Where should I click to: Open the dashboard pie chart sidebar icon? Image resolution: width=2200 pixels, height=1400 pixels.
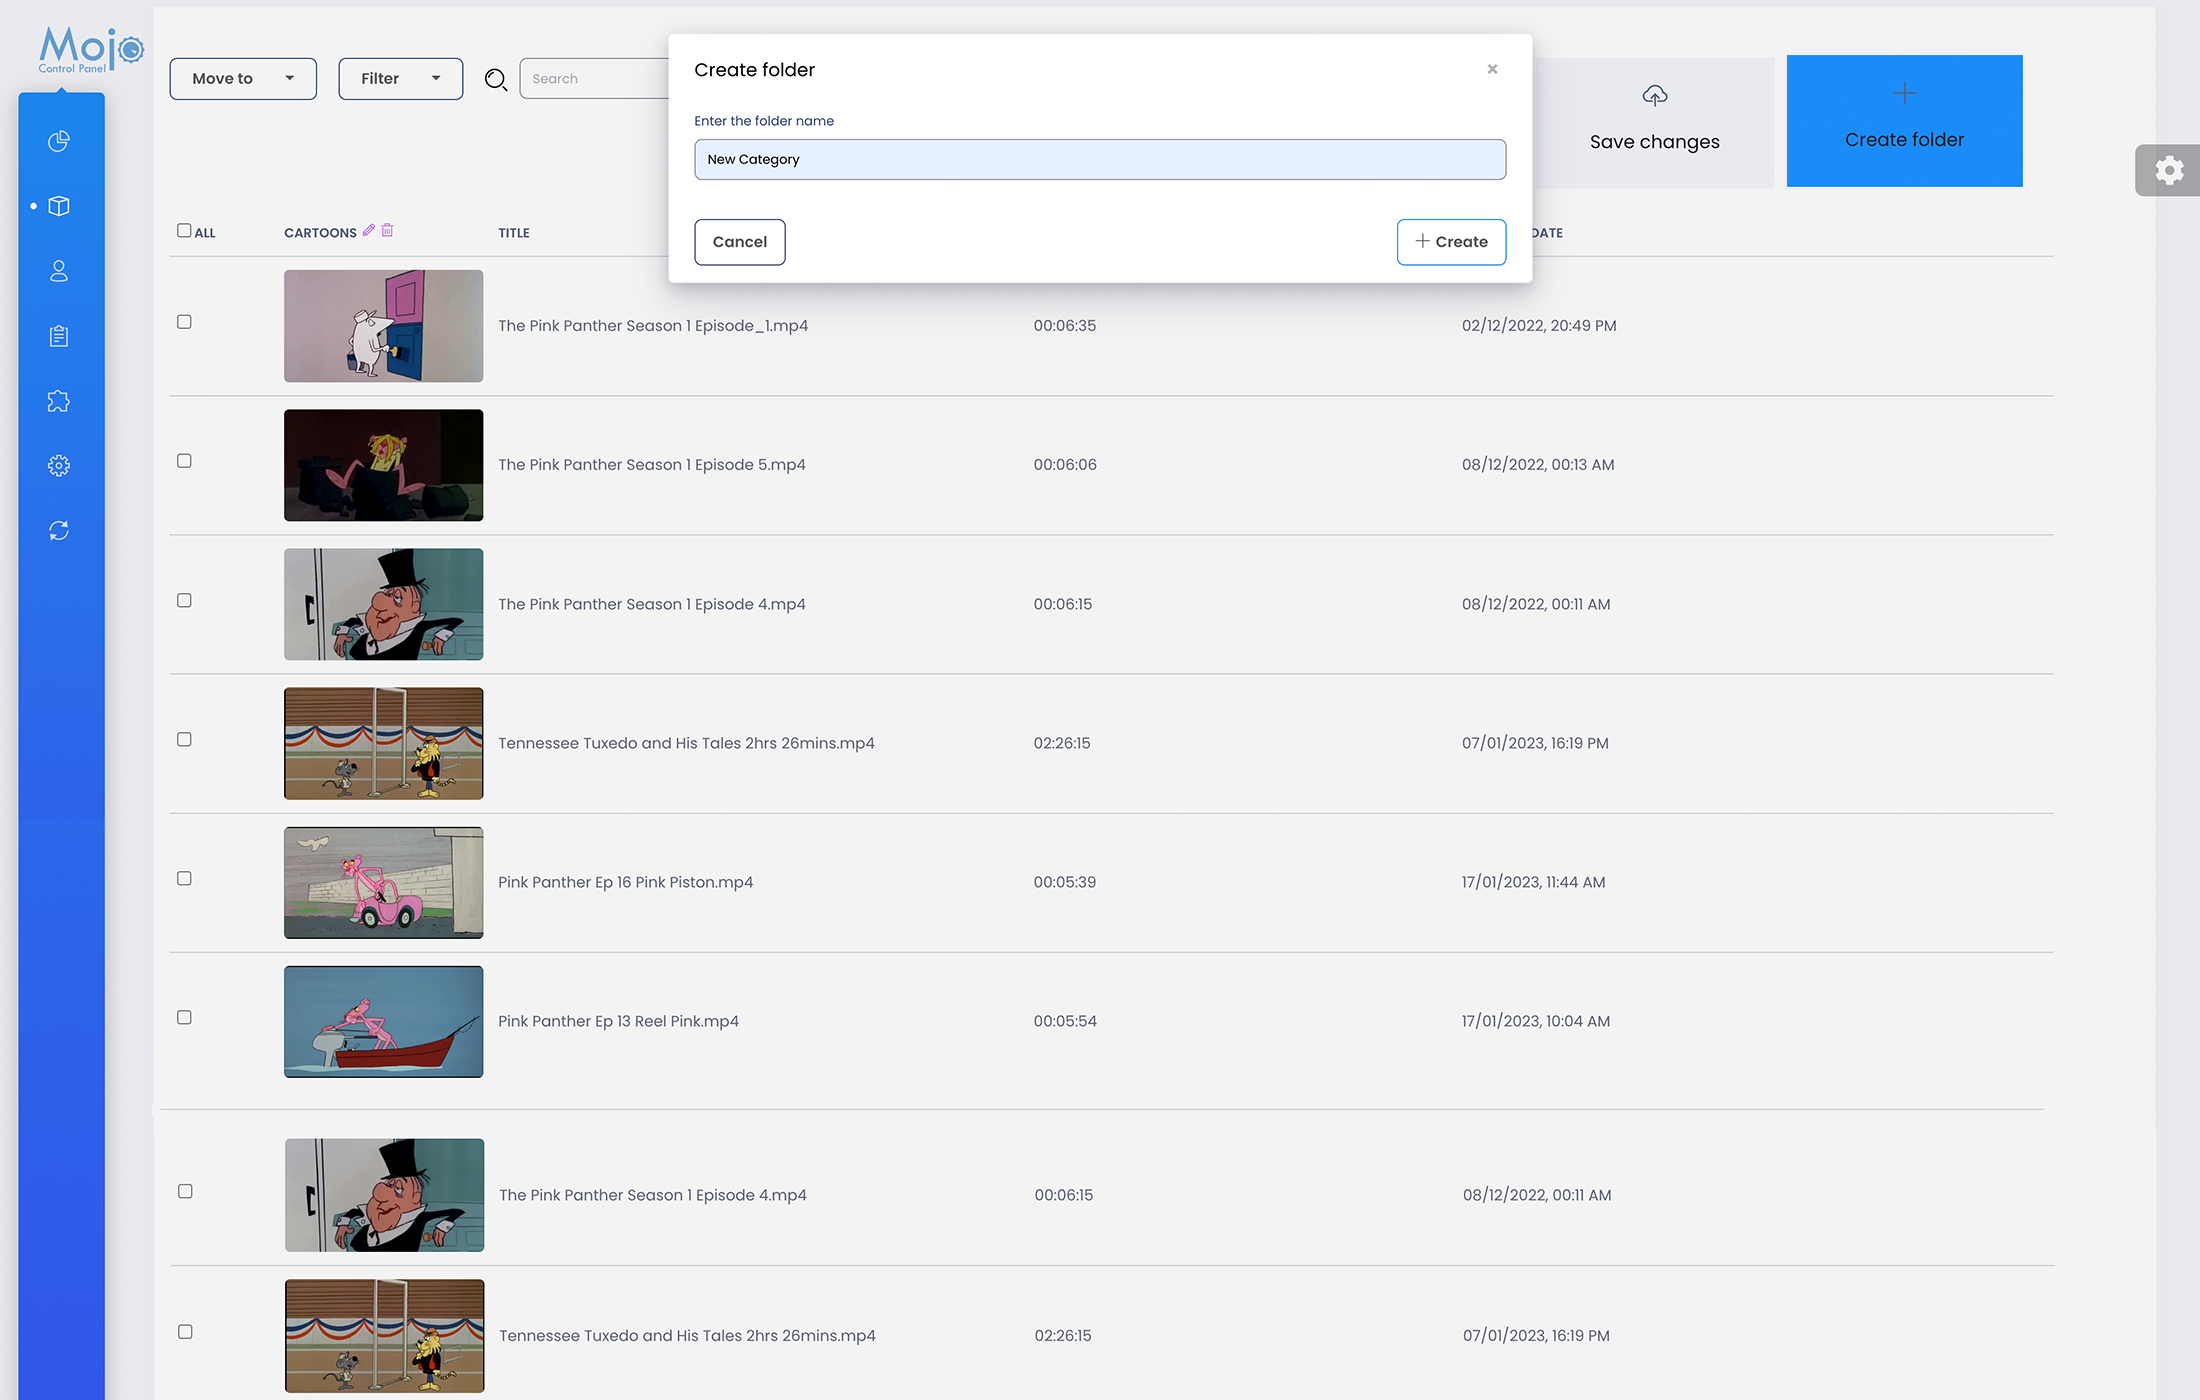pos(59,141)
